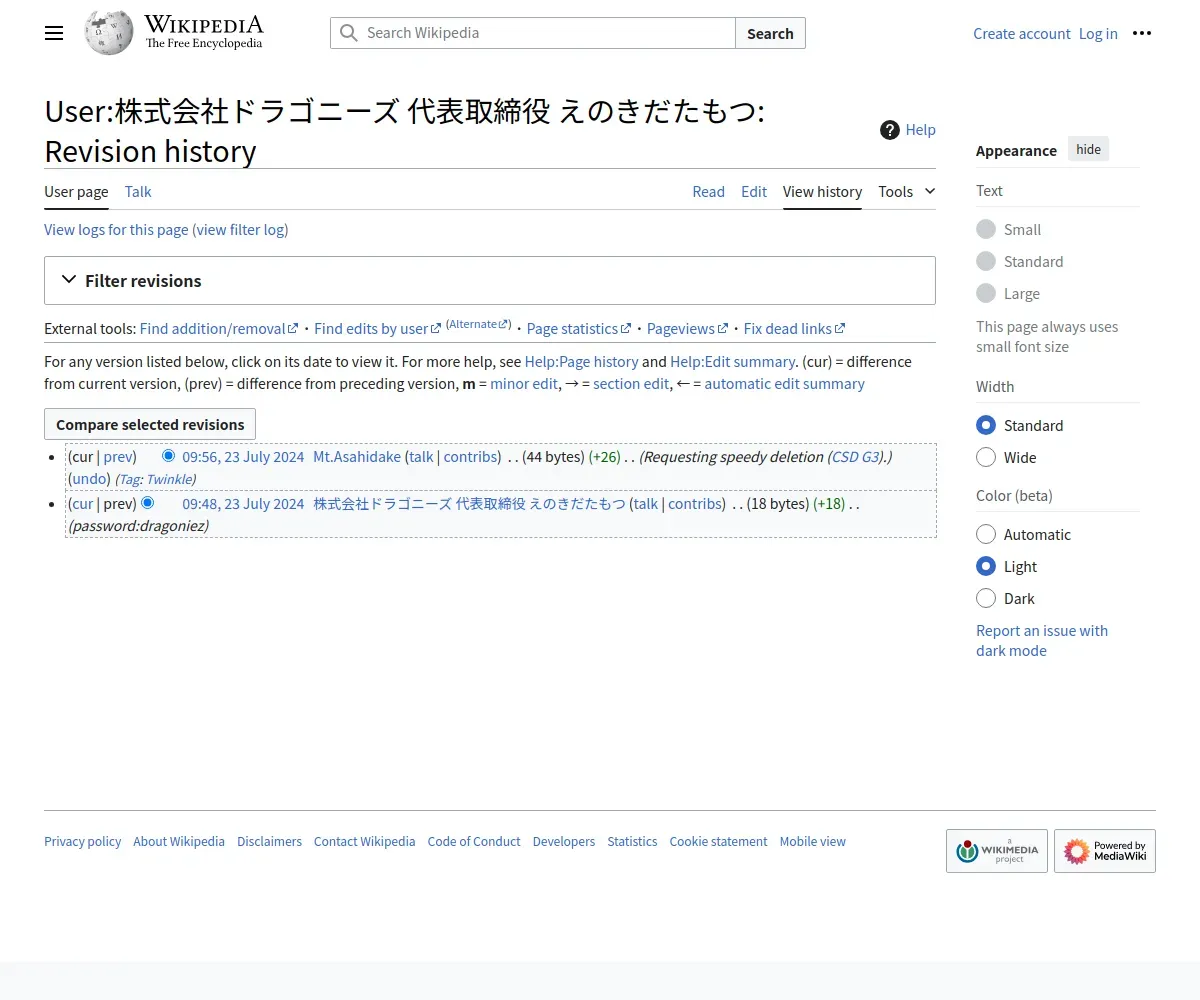The image size is (1200, 1000).
Task: Open the three-dot personal tools menu
Action: (x=1142, y=33)
